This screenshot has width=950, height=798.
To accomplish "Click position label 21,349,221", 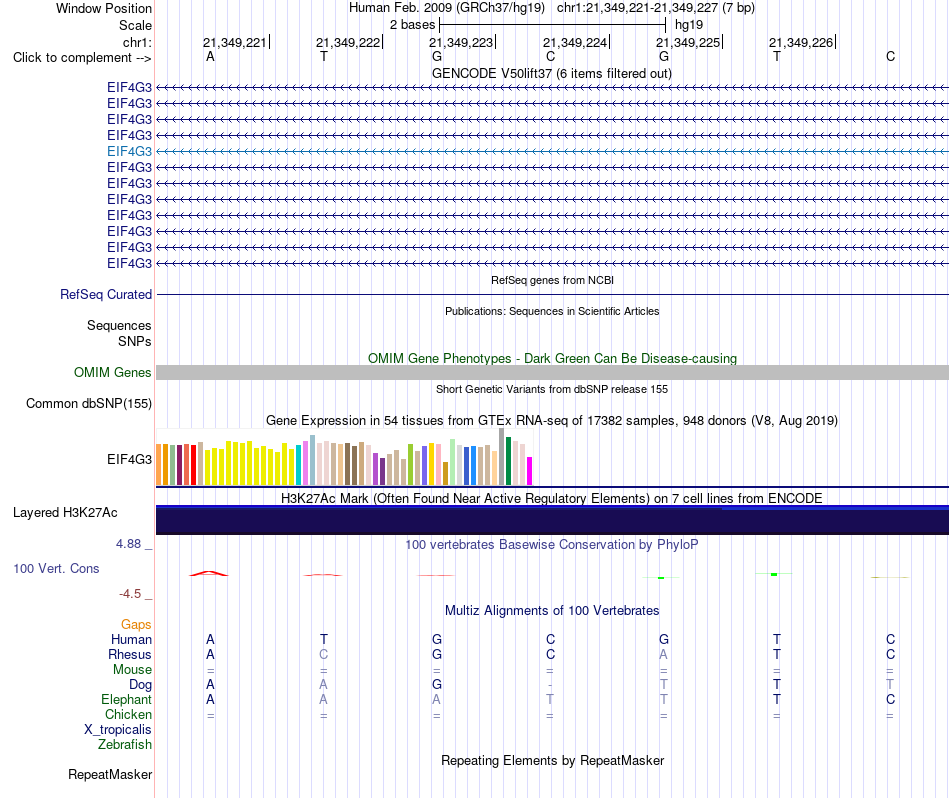I will (x=234, y=42).
